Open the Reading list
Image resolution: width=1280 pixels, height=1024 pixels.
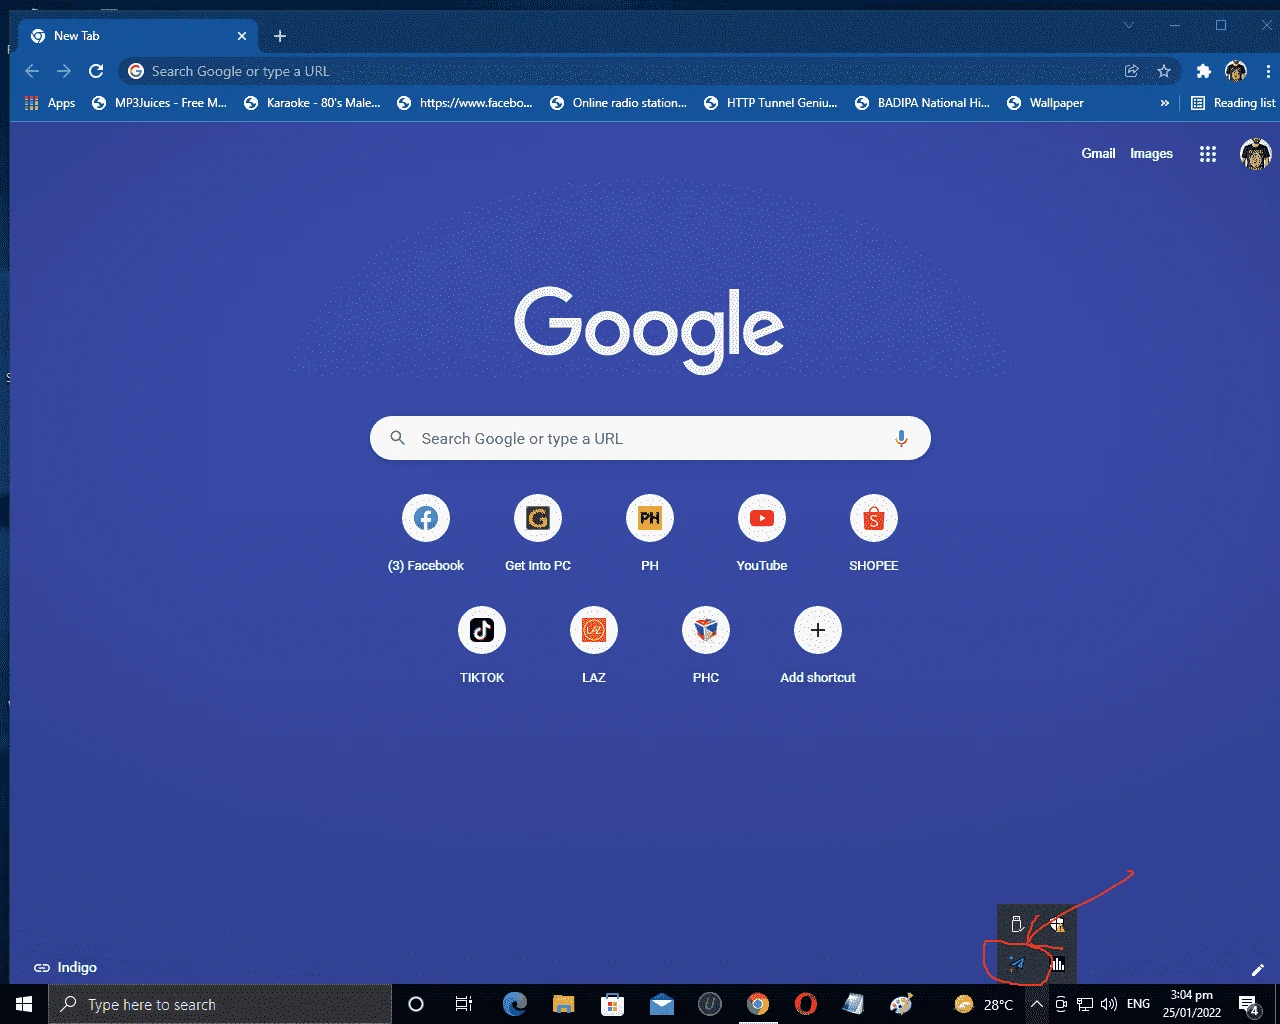pos(1233,103)
